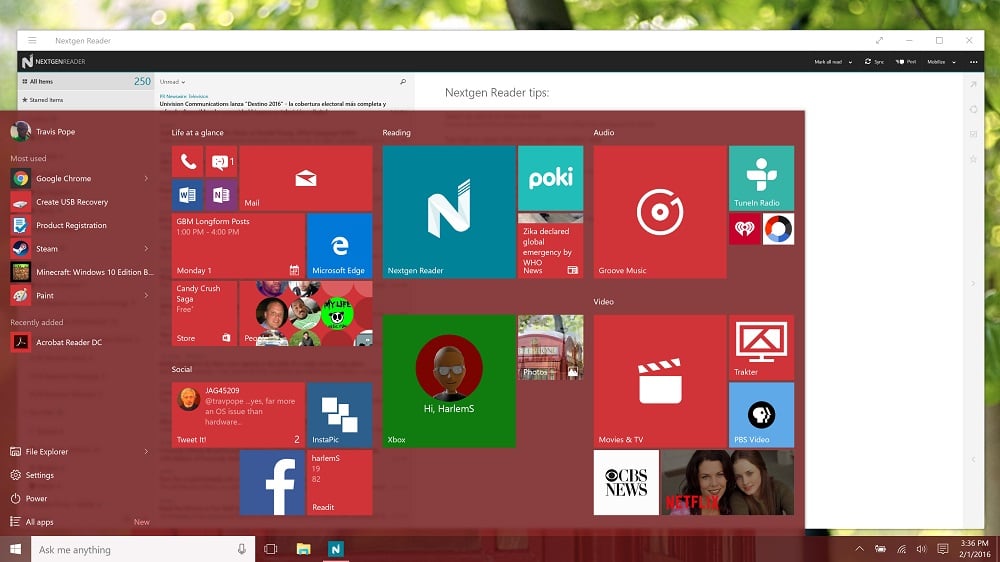Launch Groove Music tile
Image resolution: width=1000 pixels, height=562 pixels.
click(x=659, y=212)
